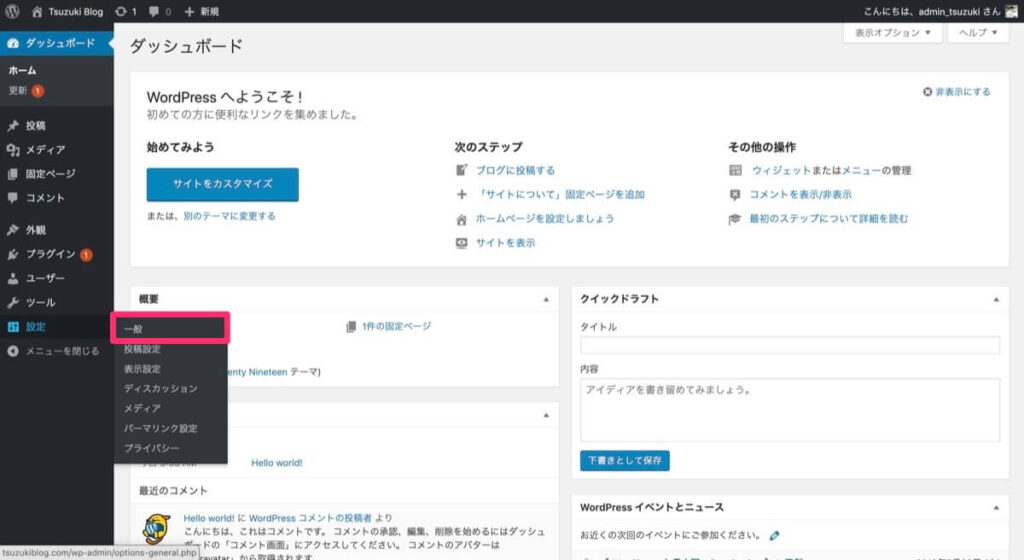Open comments bubble in admin bar
Screen dimensions: 1024x560
pyautogui.click(x=154, y=11)
